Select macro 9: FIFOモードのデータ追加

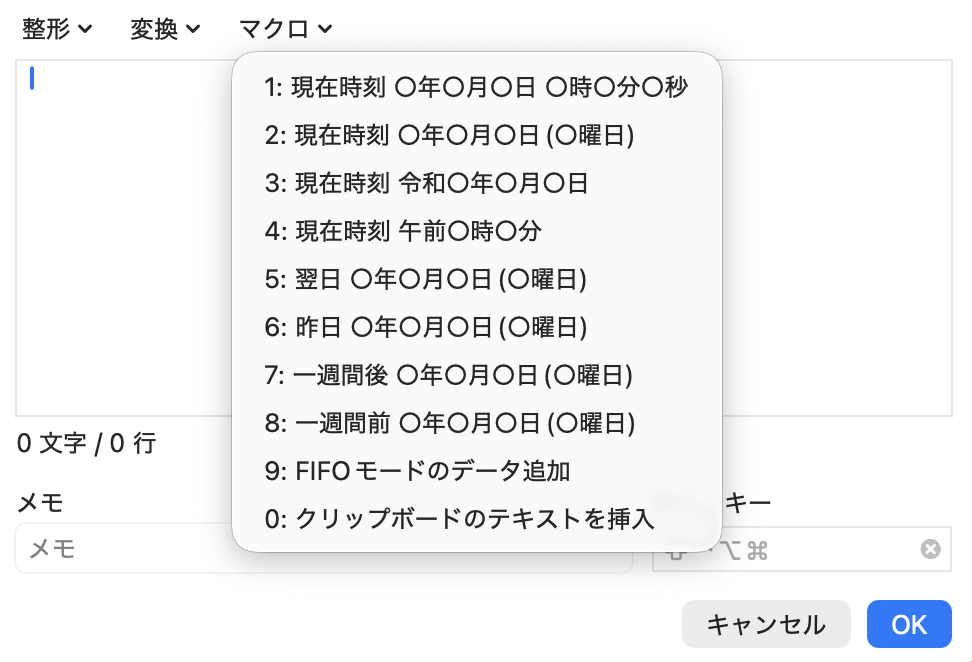coord(476,471)
